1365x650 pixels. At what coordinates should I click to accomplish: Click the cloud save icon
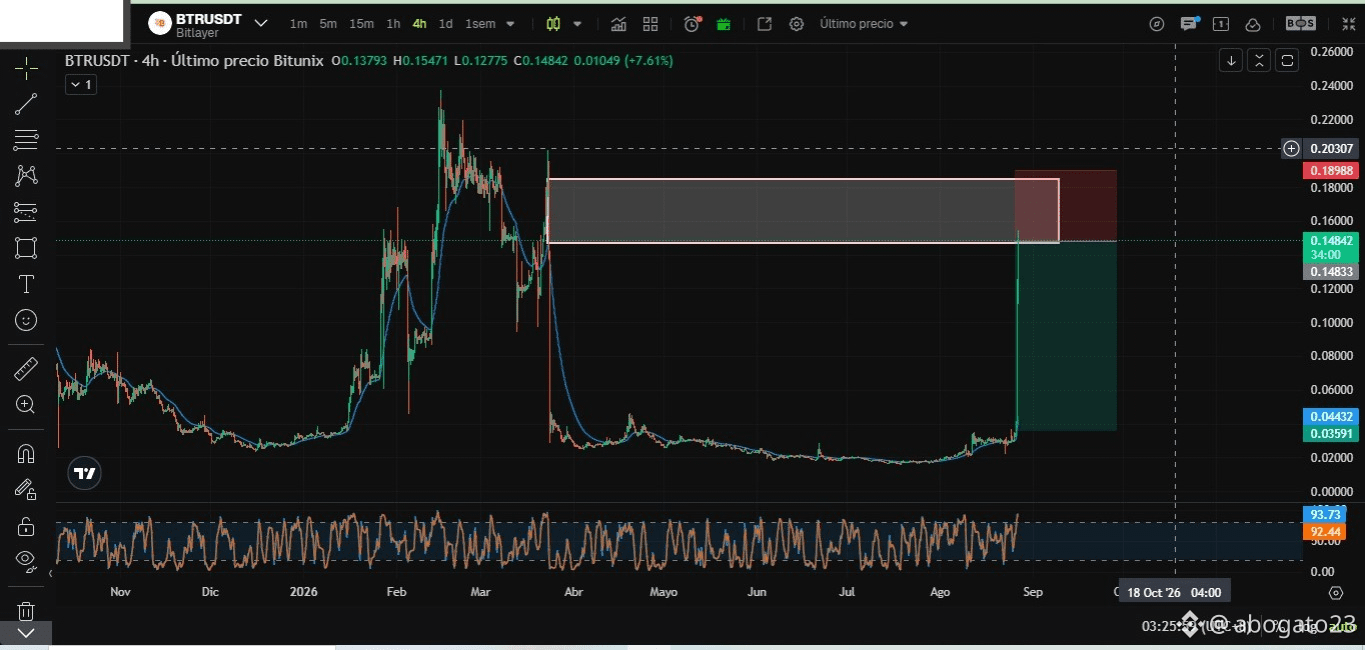click(x=1252, y=24)
